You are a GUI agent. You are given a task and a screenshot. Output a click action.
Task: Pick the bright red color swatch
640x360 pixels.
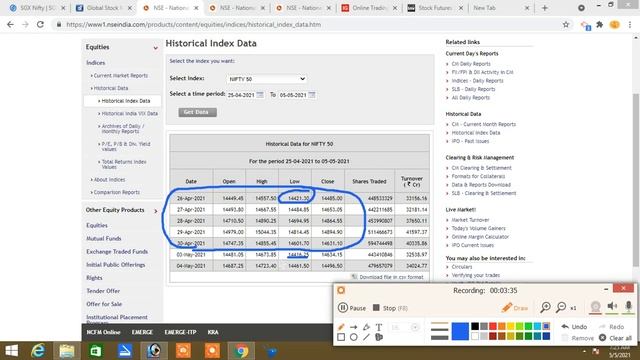click(493, 326)
